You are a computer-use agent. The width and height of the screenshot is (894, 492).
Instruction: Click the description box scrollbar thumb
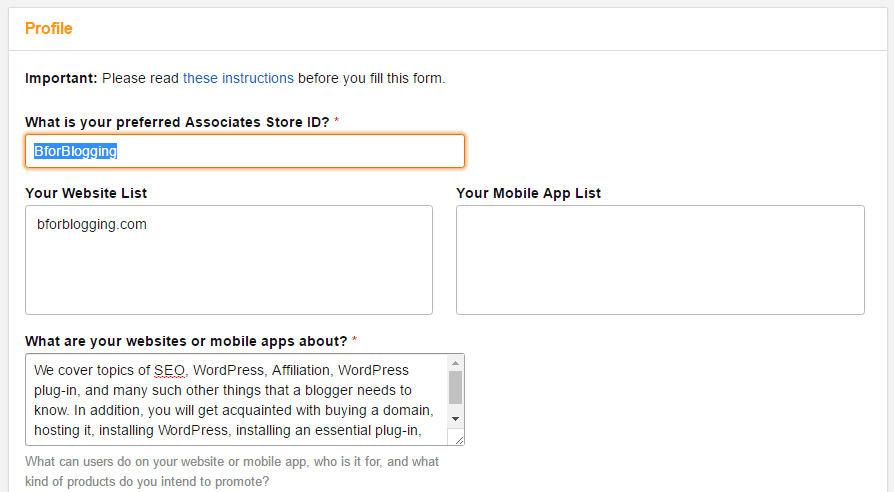point(455,388)
